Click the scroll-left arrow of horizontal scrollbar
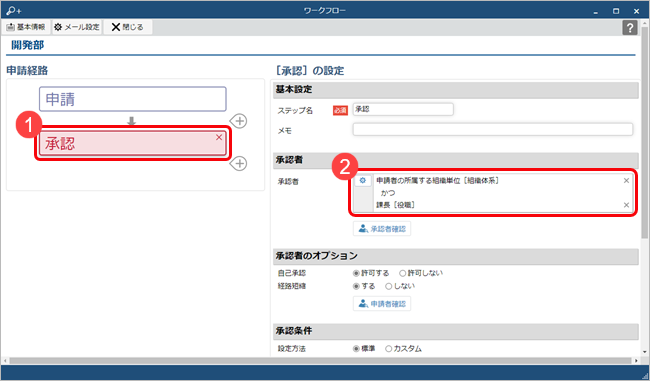The height and width of the screenshot is (381, 650). coord(5,361)
